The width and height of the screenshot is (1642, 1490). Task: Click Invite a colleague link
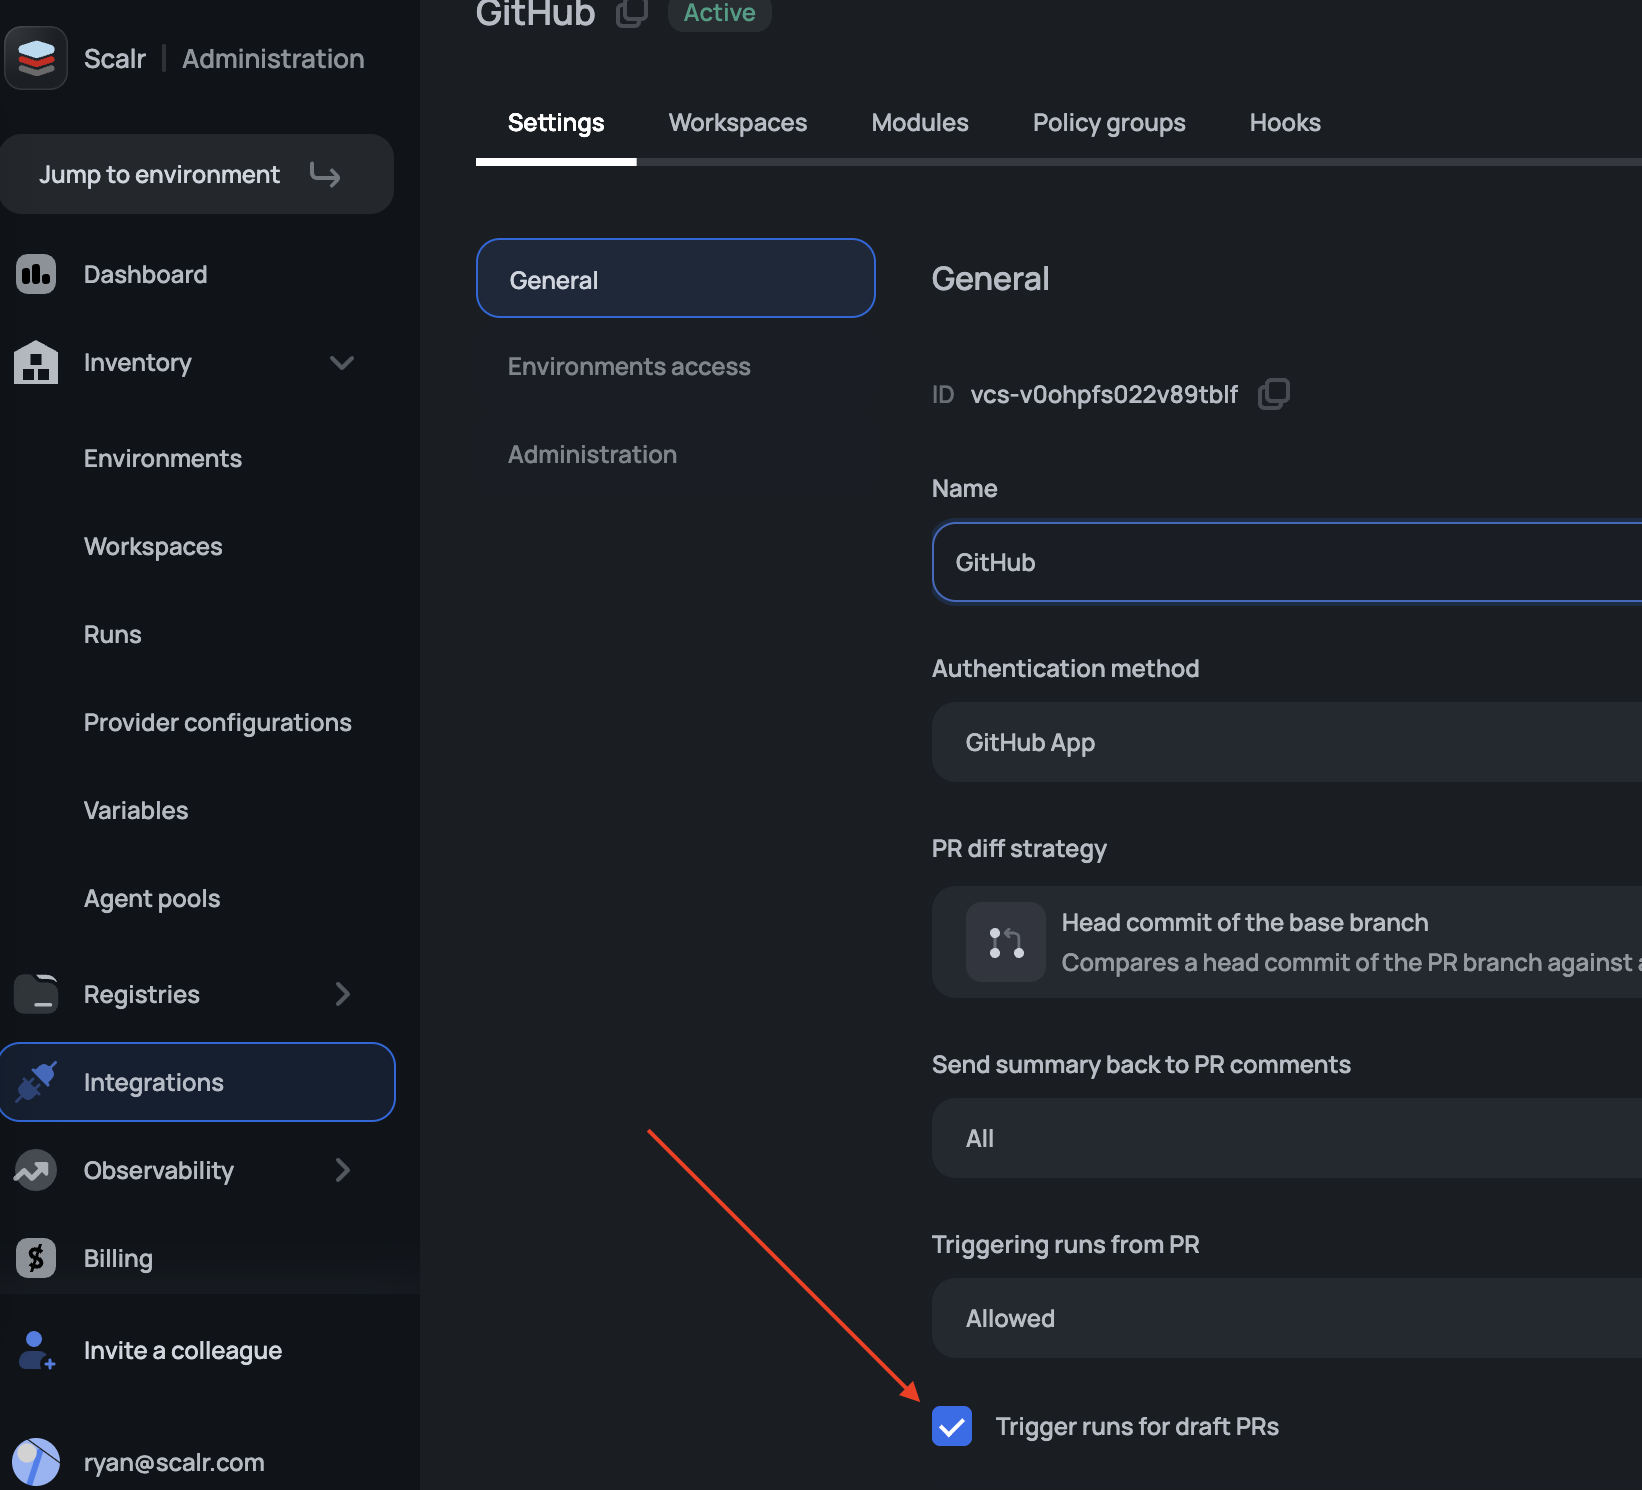pos(183,1350)
